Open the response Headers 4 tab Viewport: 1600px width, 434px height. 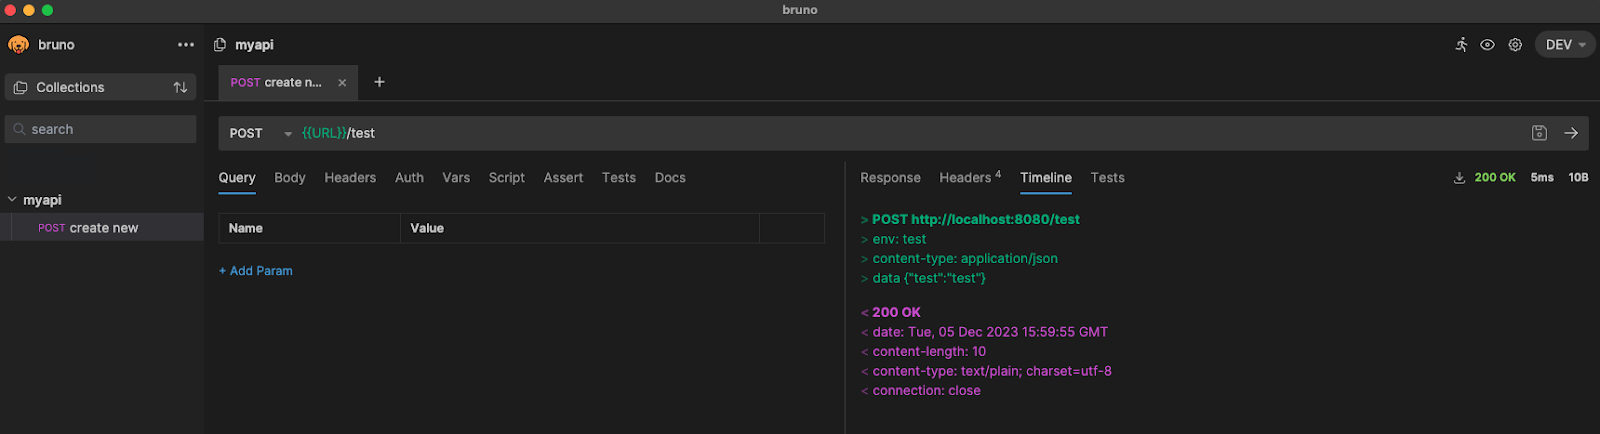coord(970,178)
